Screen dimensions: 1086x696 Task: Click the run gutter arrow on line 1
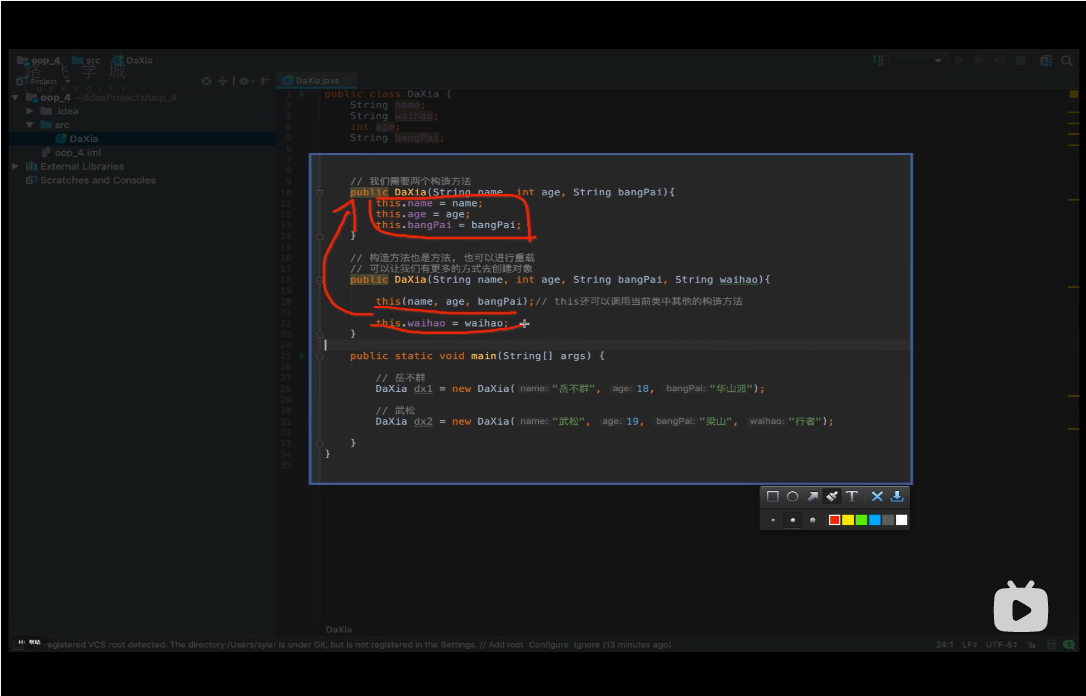[302, 94]
